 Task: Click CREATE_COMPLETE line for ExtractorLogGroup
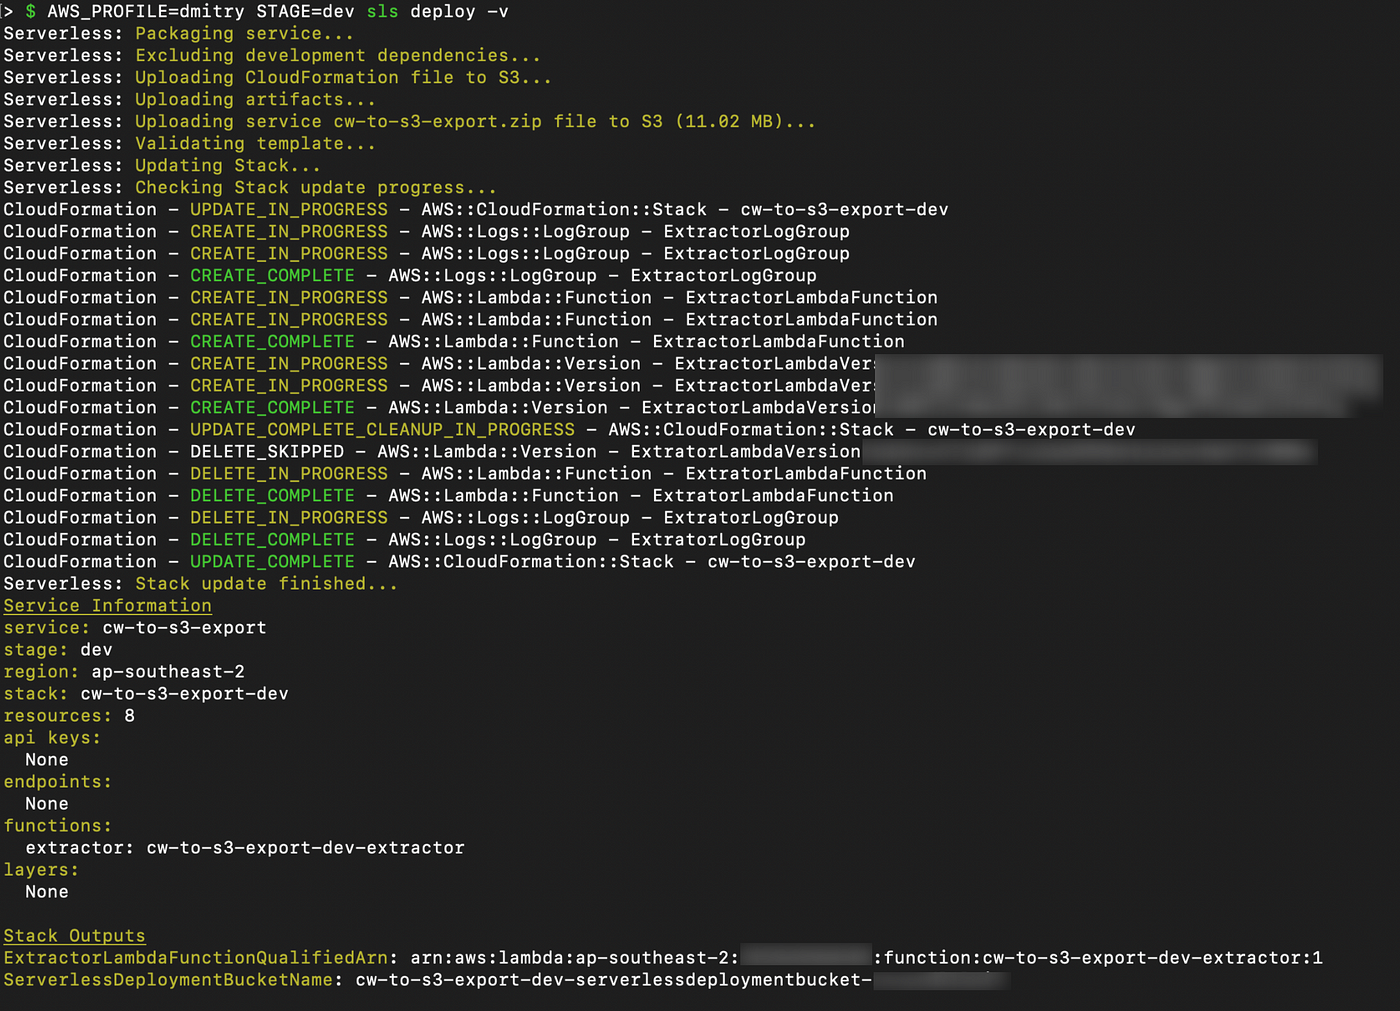pos(410,276)
